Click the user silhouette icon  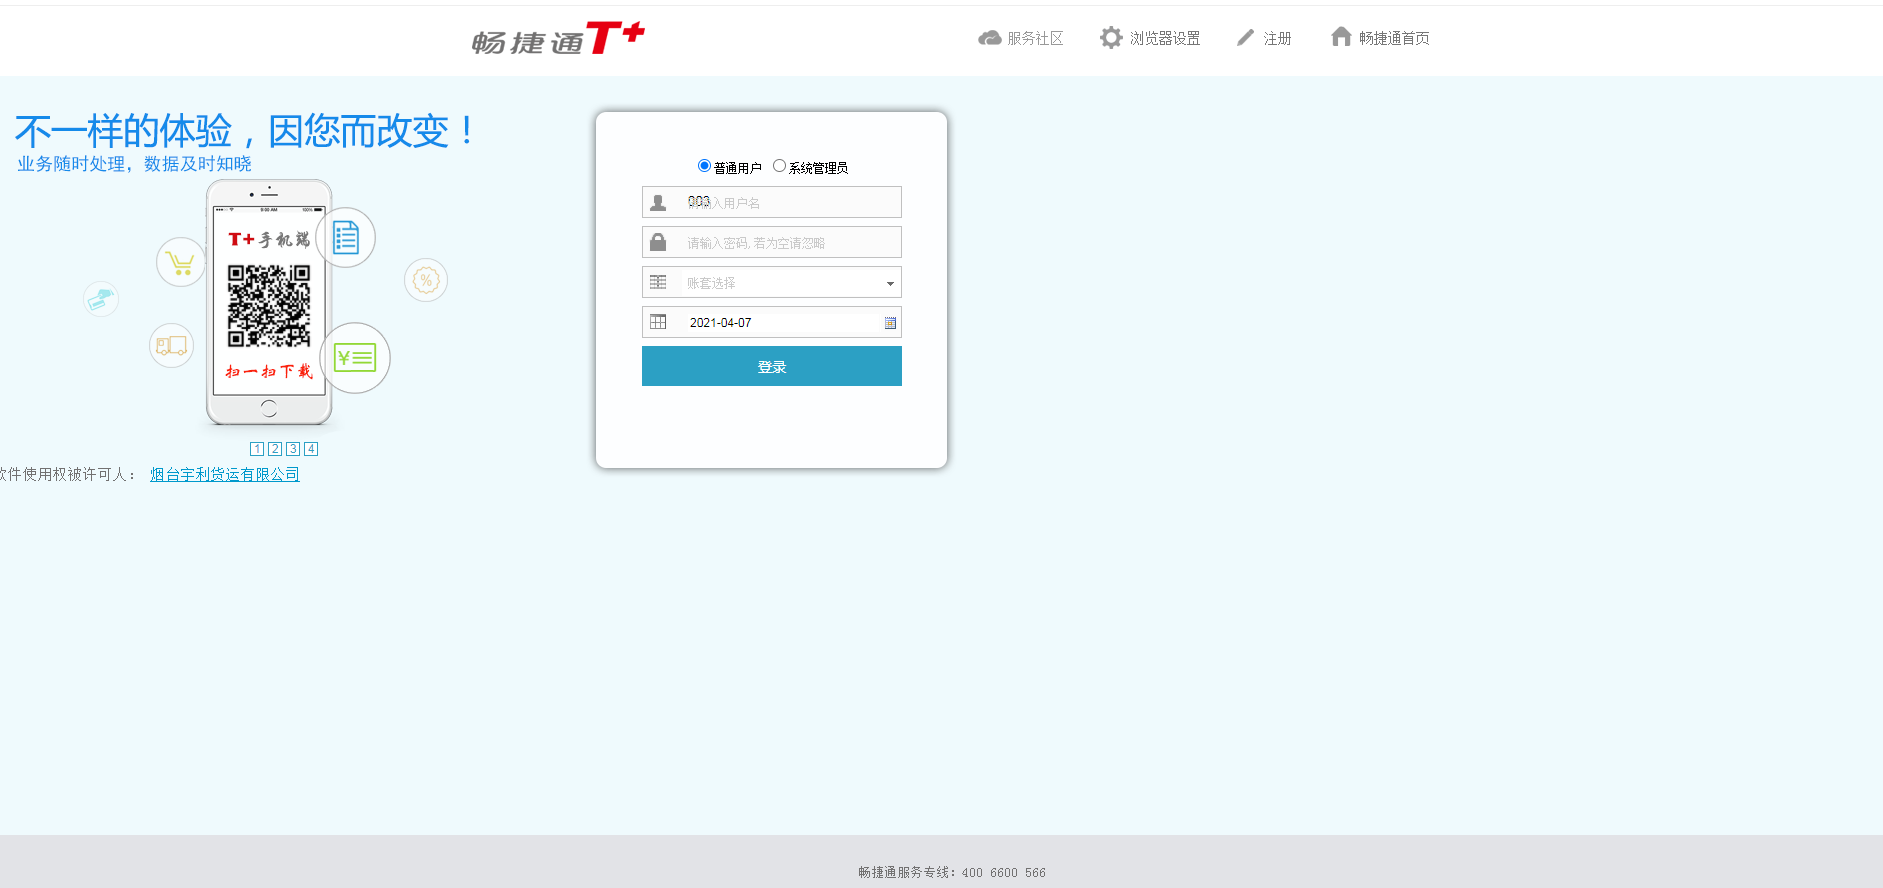(658, 203)
